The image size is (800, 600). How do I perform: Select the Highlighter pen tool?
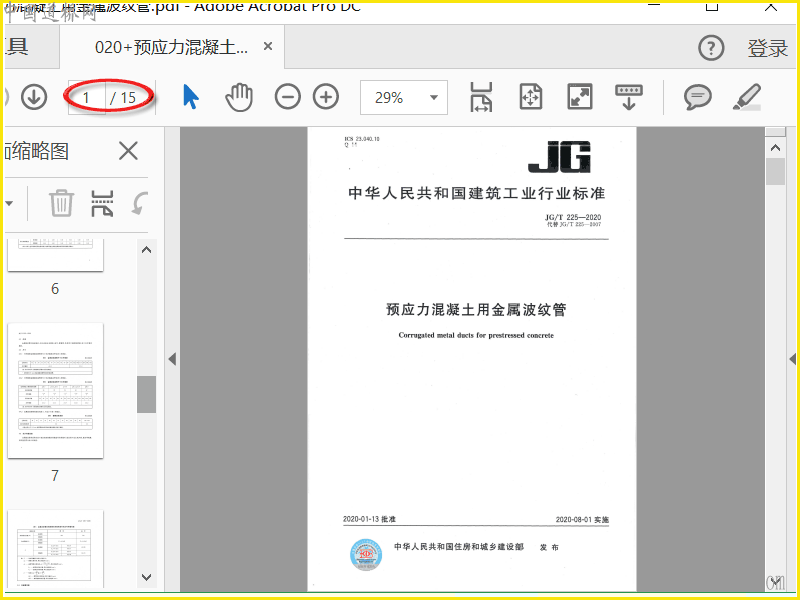(747, 97)
